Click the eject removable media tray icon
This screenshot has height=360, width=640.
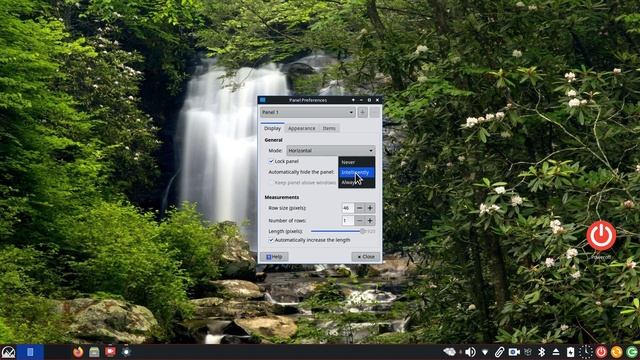(556, 352)
